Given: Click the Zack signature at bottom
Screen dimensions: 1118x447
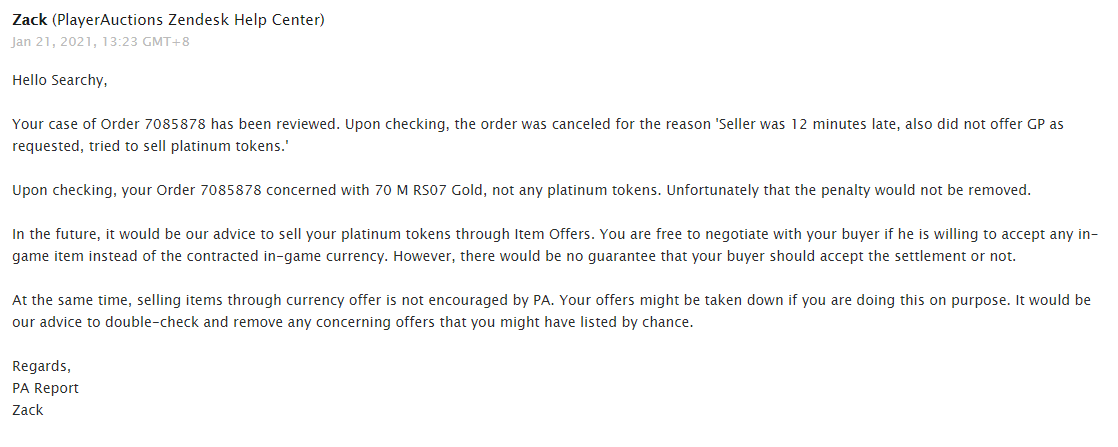Looking at the screenshot, I should 28,410.
